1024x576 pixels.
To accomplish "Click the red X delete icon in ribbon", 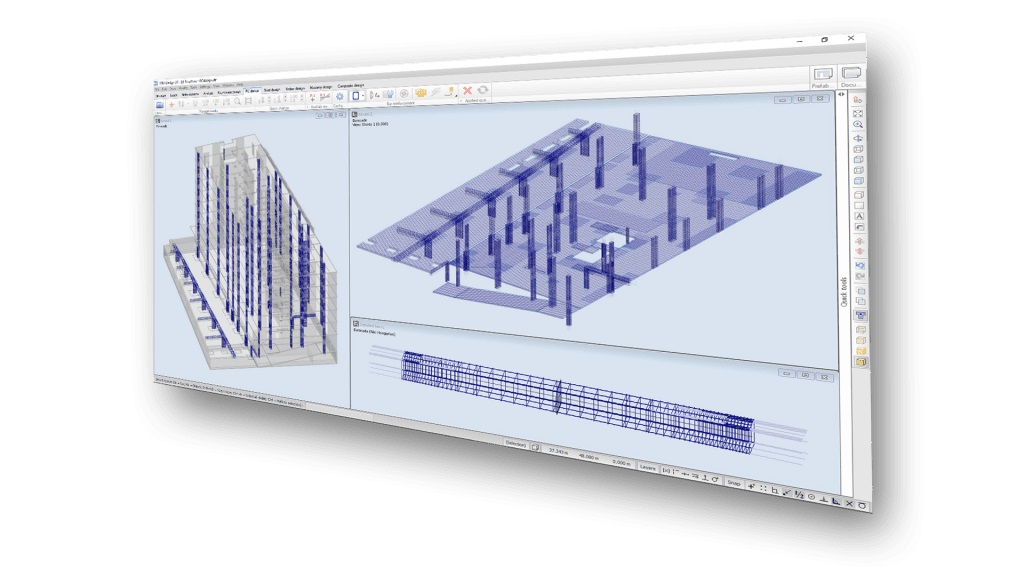I will click(x=468, y=91).
